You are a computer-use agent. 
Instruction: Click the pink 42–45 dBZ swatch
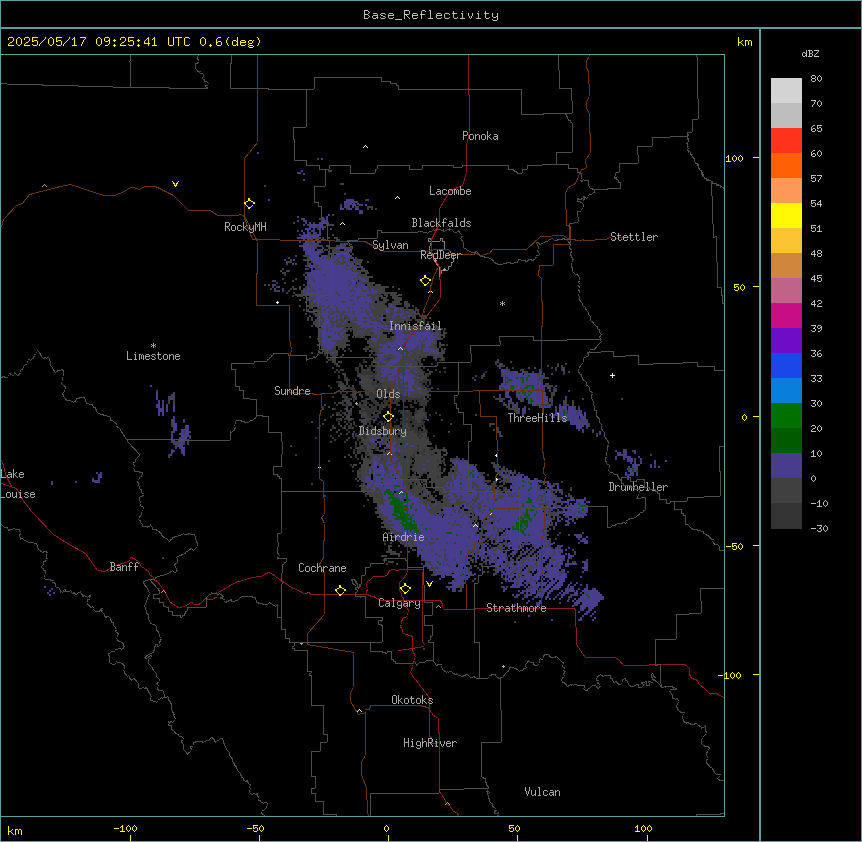[786, 291]
